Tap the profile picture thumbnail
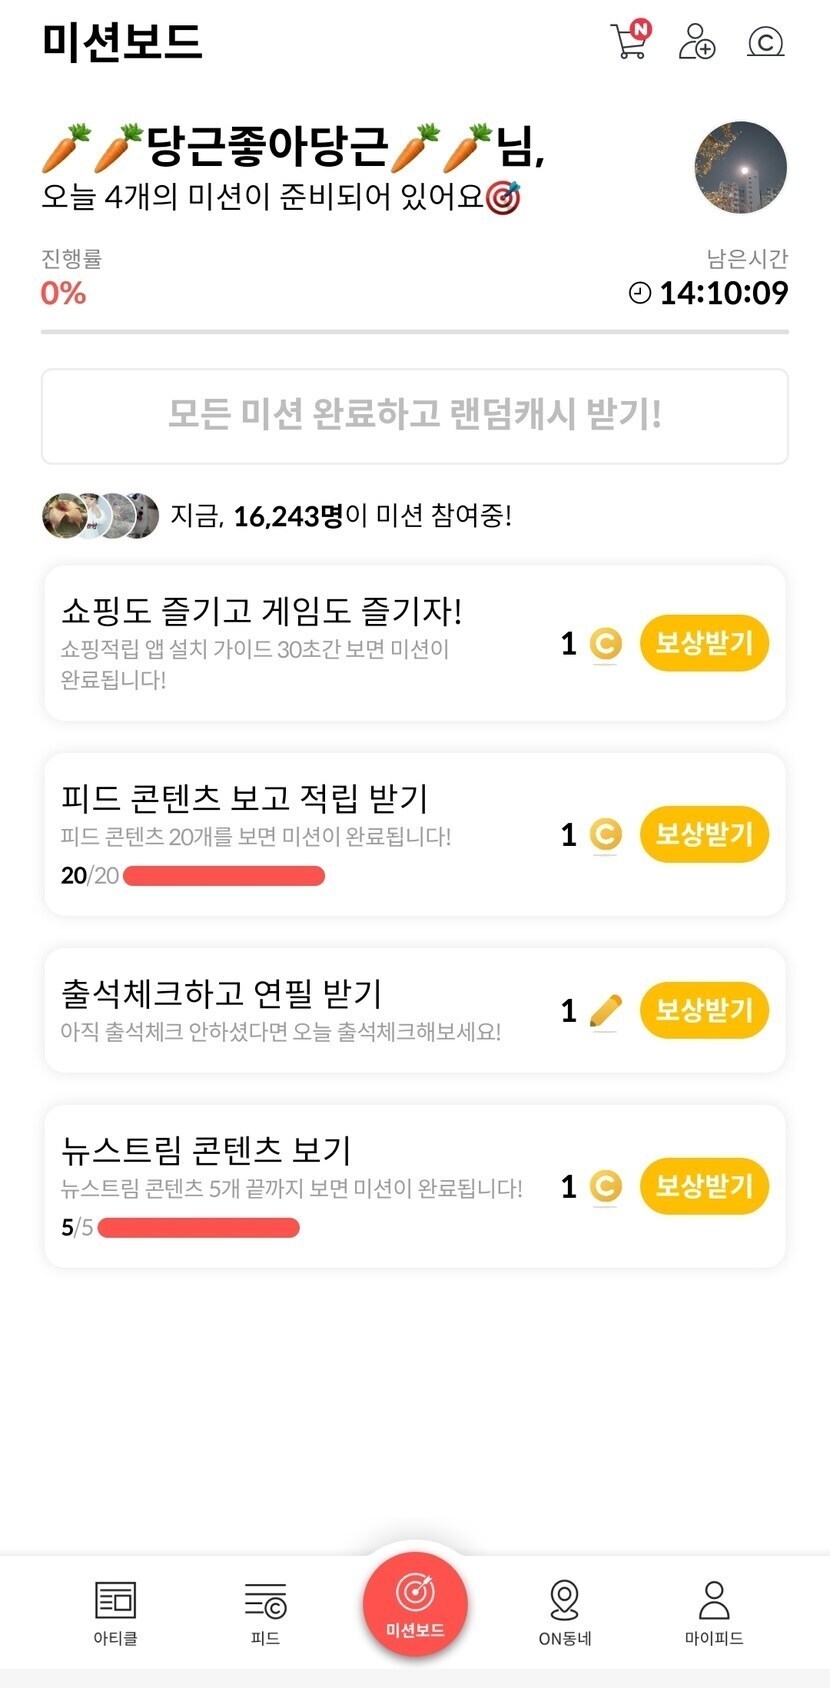Image resolution: width=830 pixels, height=1688 pixels. 740,168
